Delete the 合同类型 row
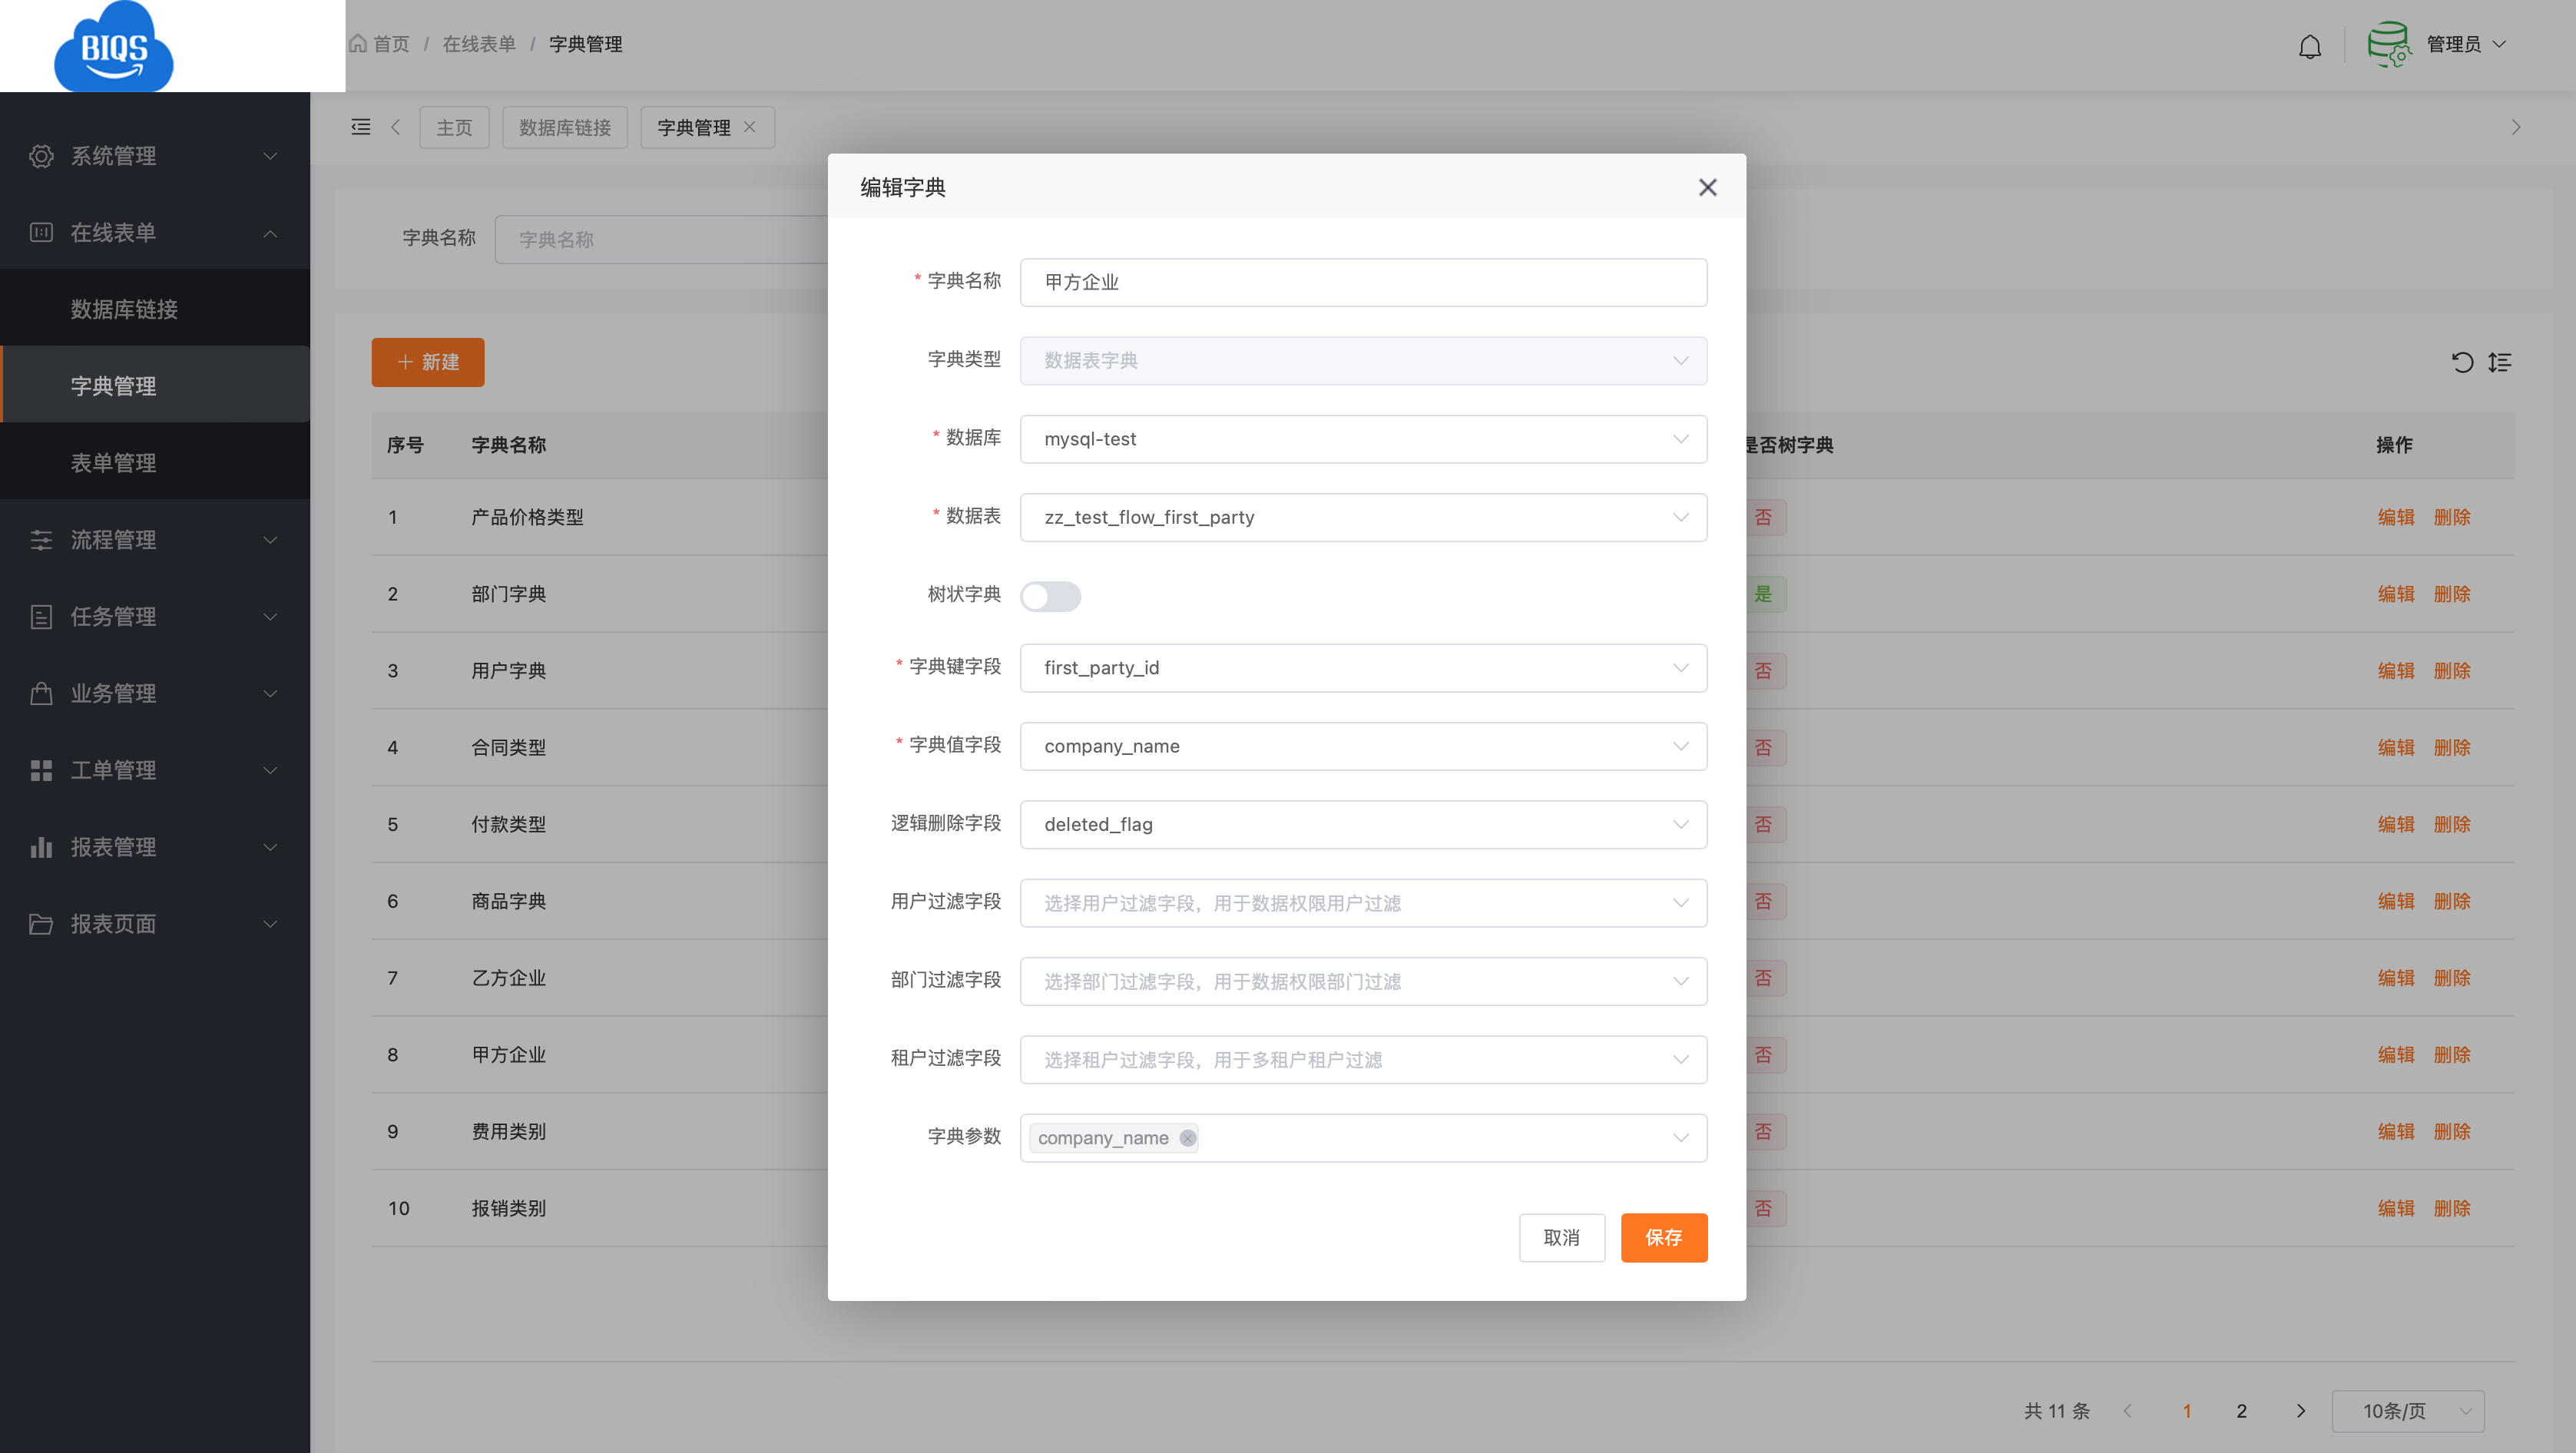This screenshot has height=1453, width=2576. click(2452, 747)
